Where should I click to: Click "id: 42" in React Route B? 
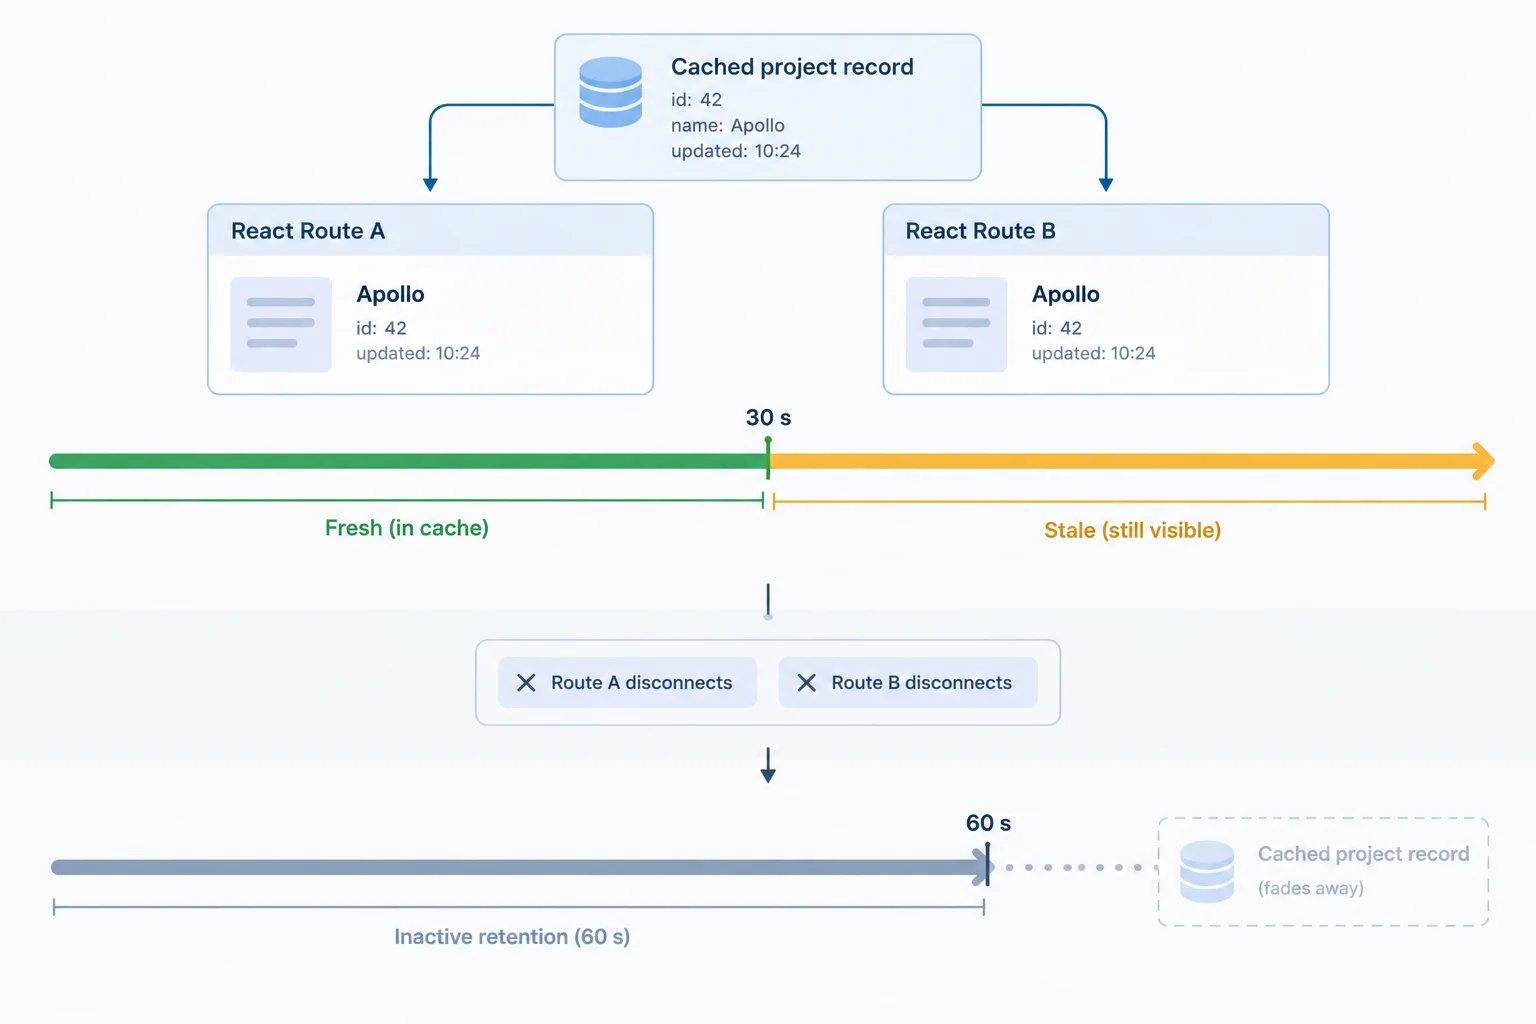pos(1057,328)
